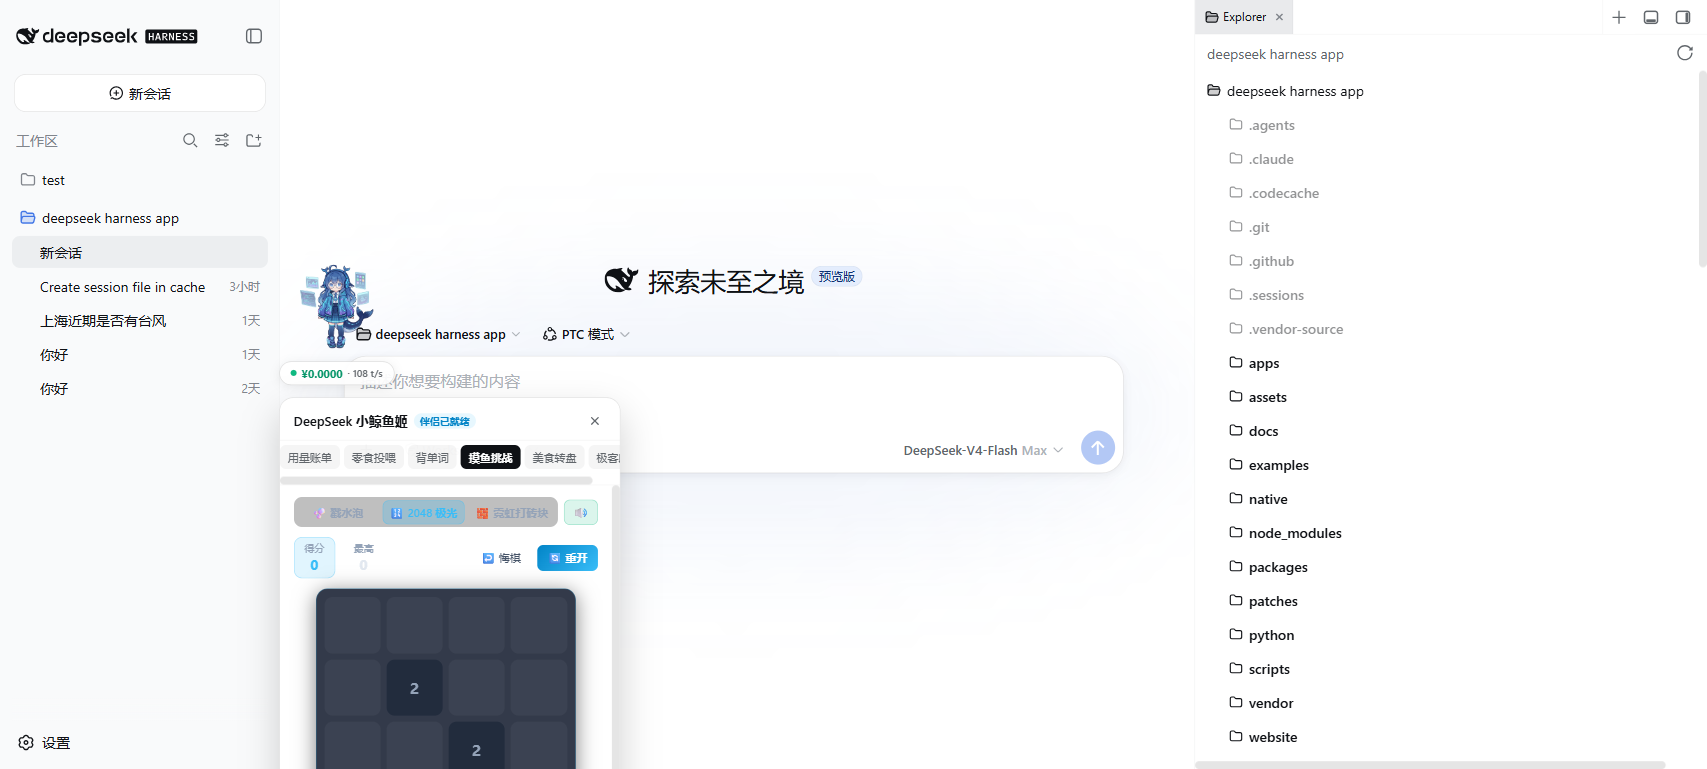Expand the test workspace folder
Viewport: 1707px width, 769px height.
click(140, 180)
